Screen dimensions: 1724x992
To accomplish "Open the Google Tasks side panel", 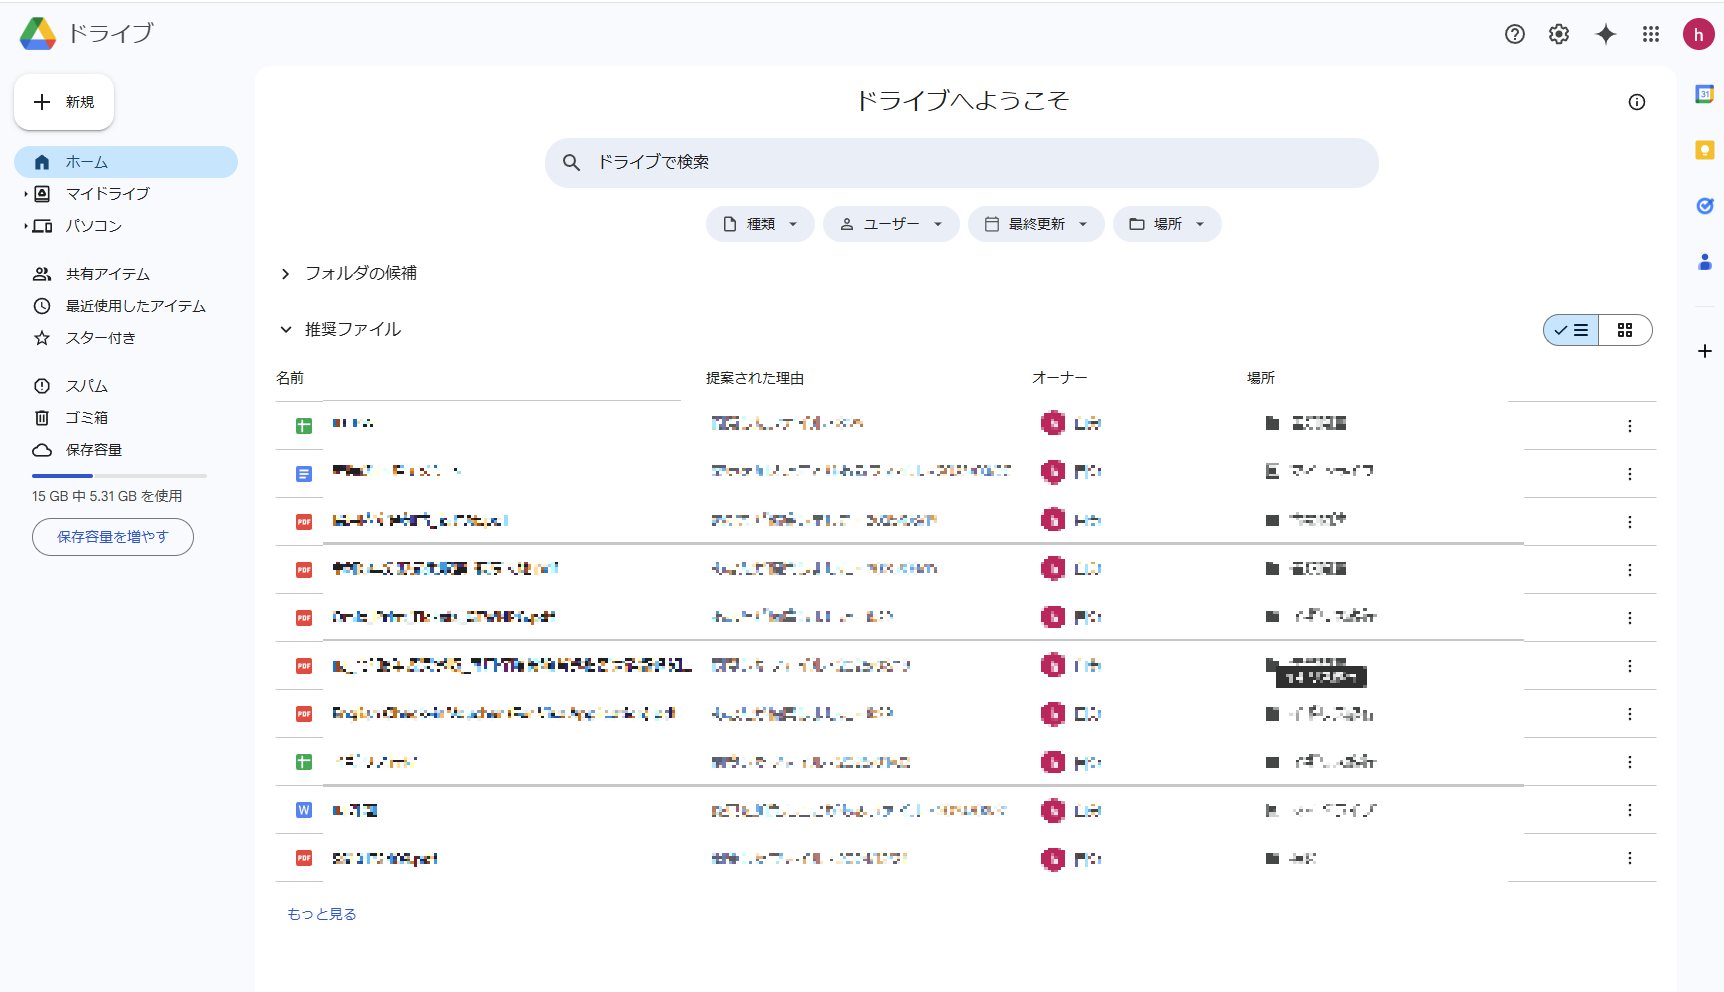I will pos(1705,206).
